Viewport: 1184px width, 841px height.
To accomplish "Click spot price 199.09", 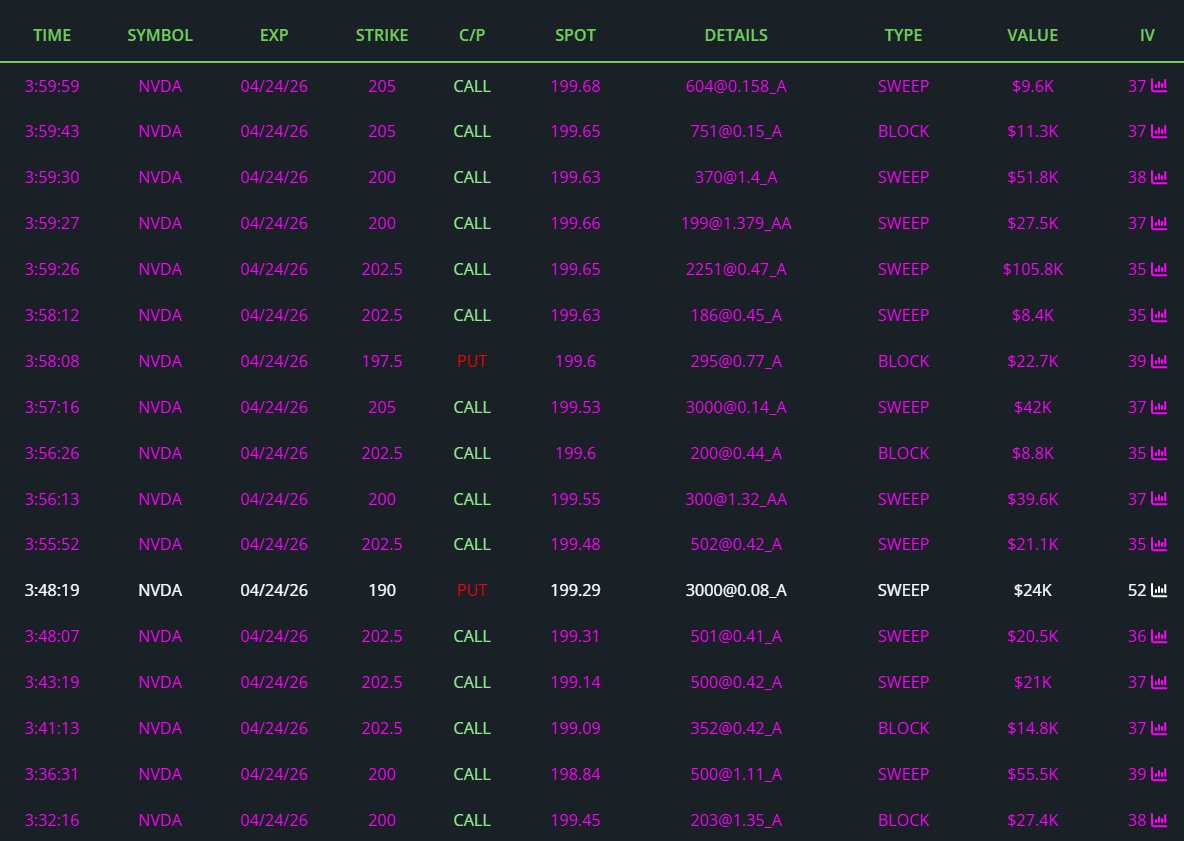I will click(x=575, y=729).
